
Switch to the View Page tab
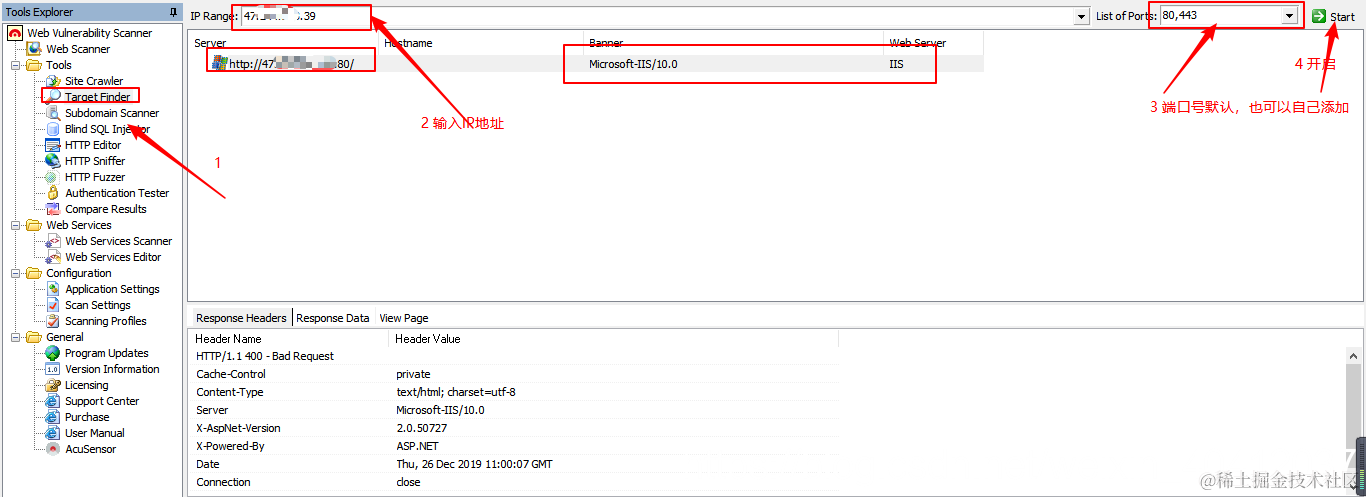point(404,318)
